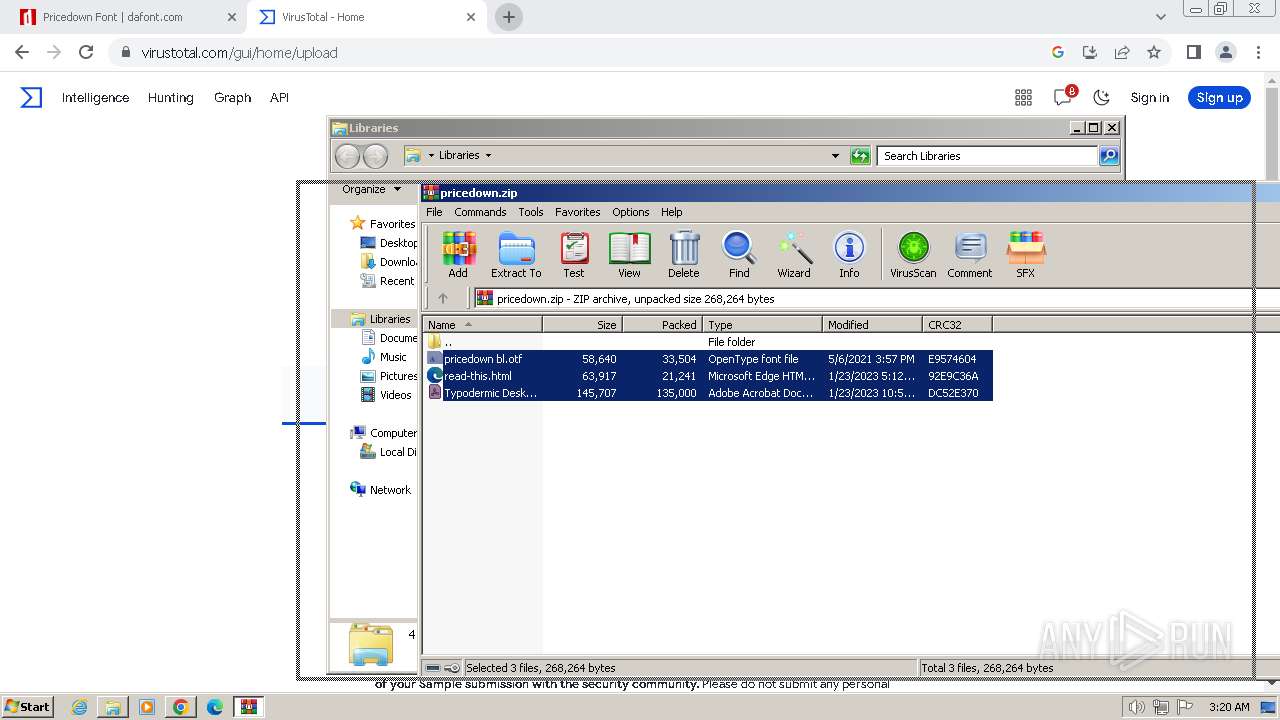Click the search icon in Libraries window

[x=1109, y=156]
